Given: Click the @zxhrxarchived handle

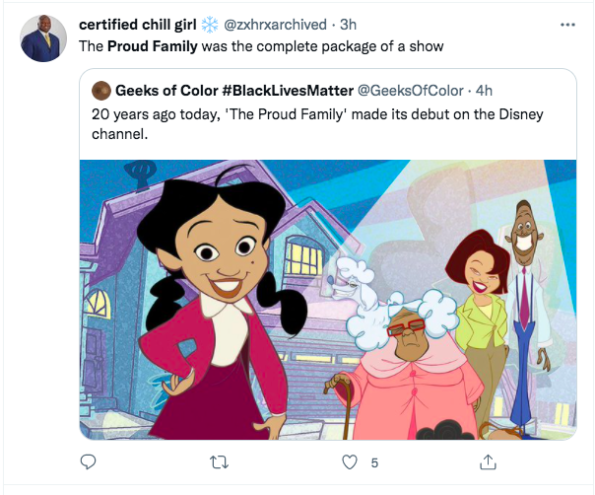Looking at the screenshot, I should [x=275, y=25].
